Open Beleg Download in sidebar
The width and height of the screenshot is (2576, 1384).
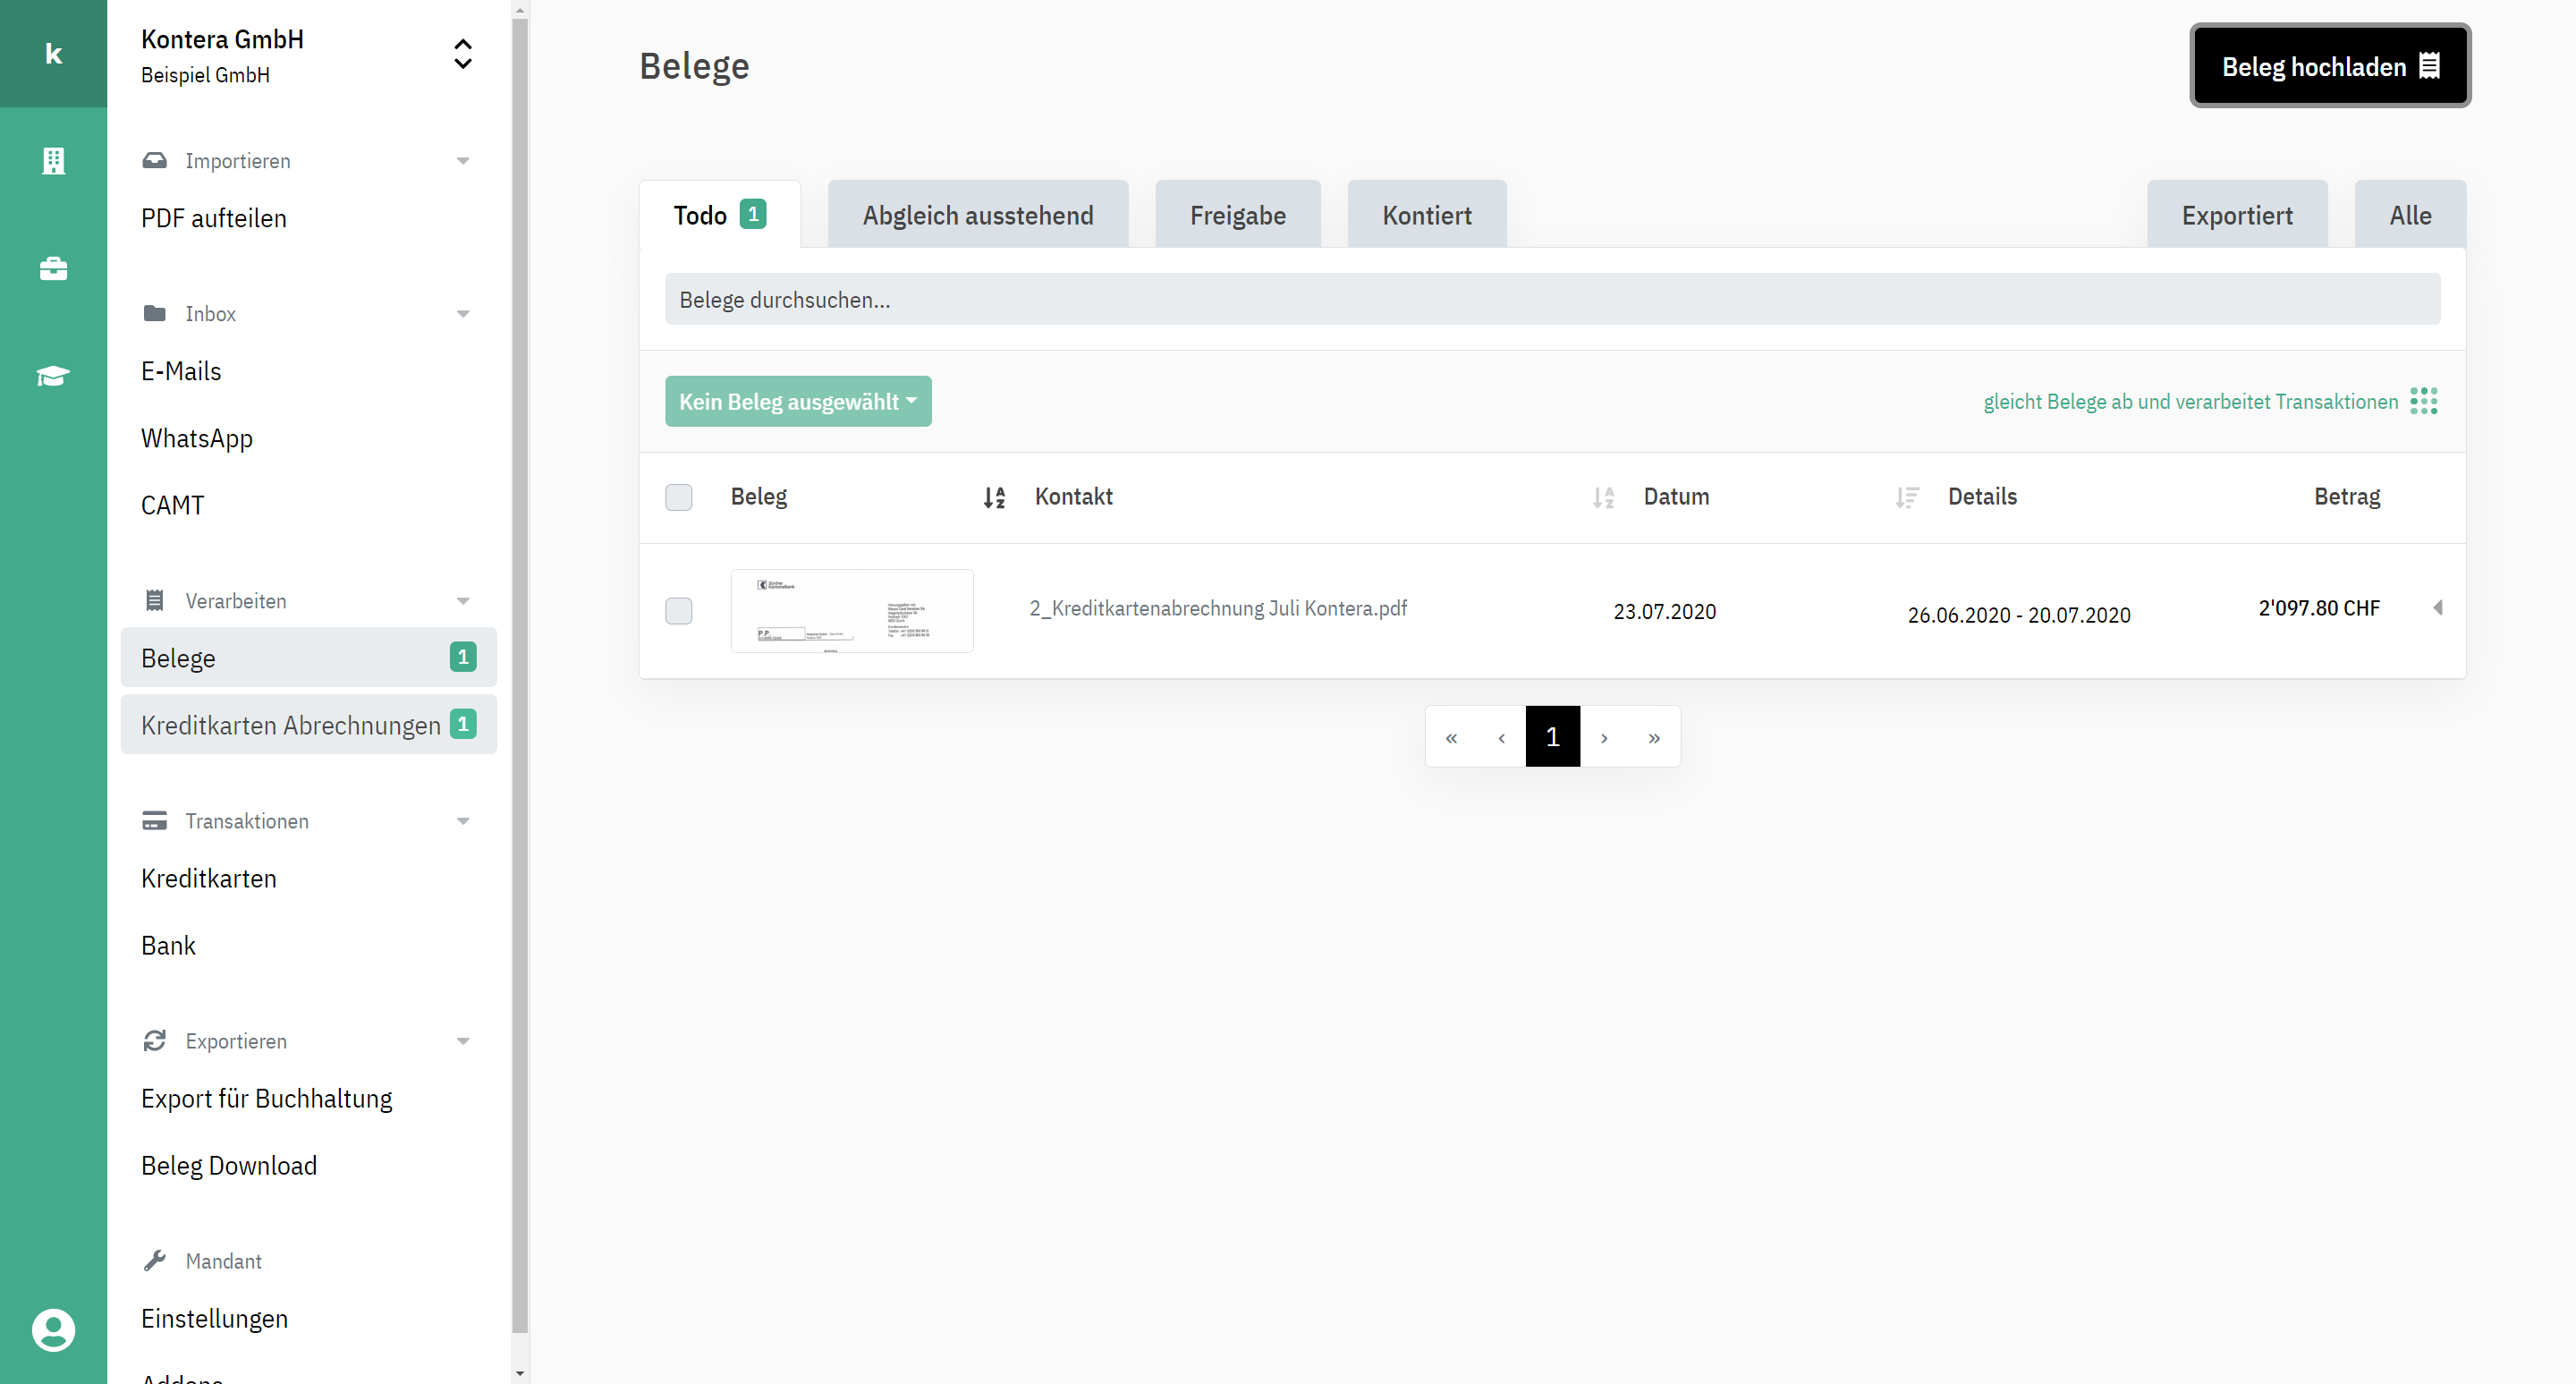(x=229, y=1165)
